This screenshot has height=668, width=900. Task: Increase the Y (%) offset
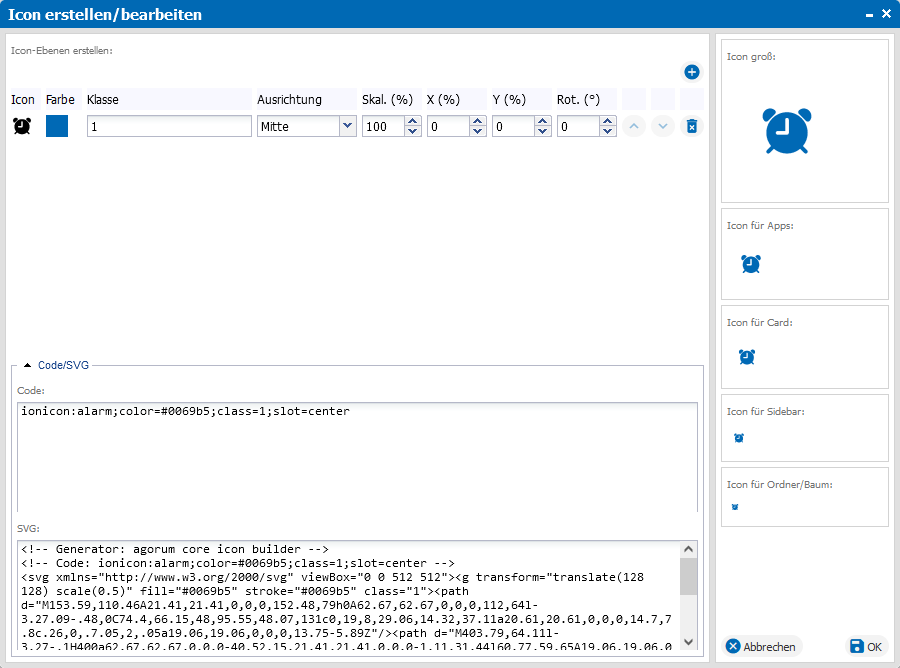pos(542,121)
